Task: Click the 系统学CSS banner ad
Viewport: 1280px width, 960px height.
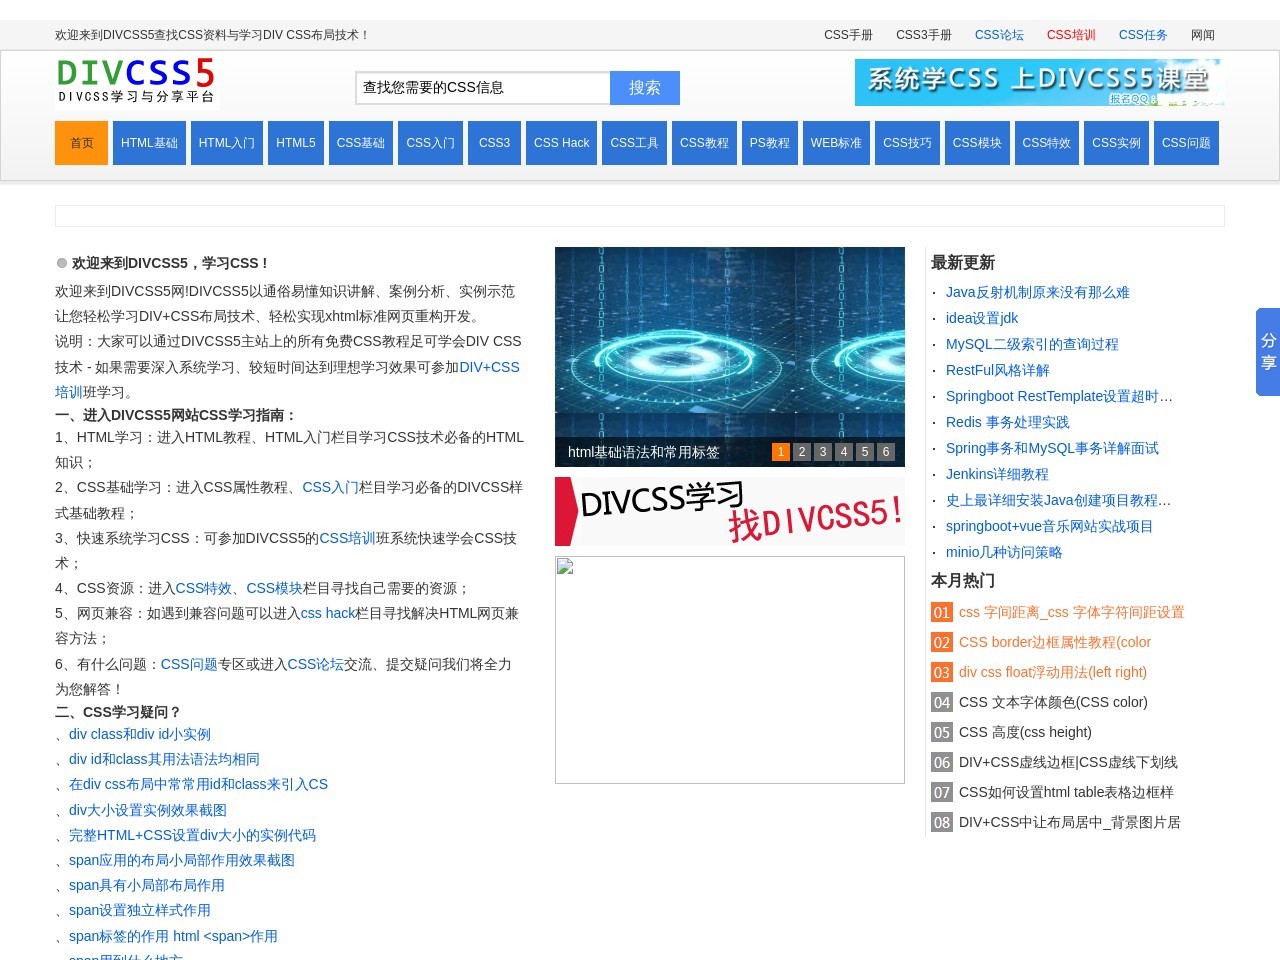Action: [x=1039, y=82]
